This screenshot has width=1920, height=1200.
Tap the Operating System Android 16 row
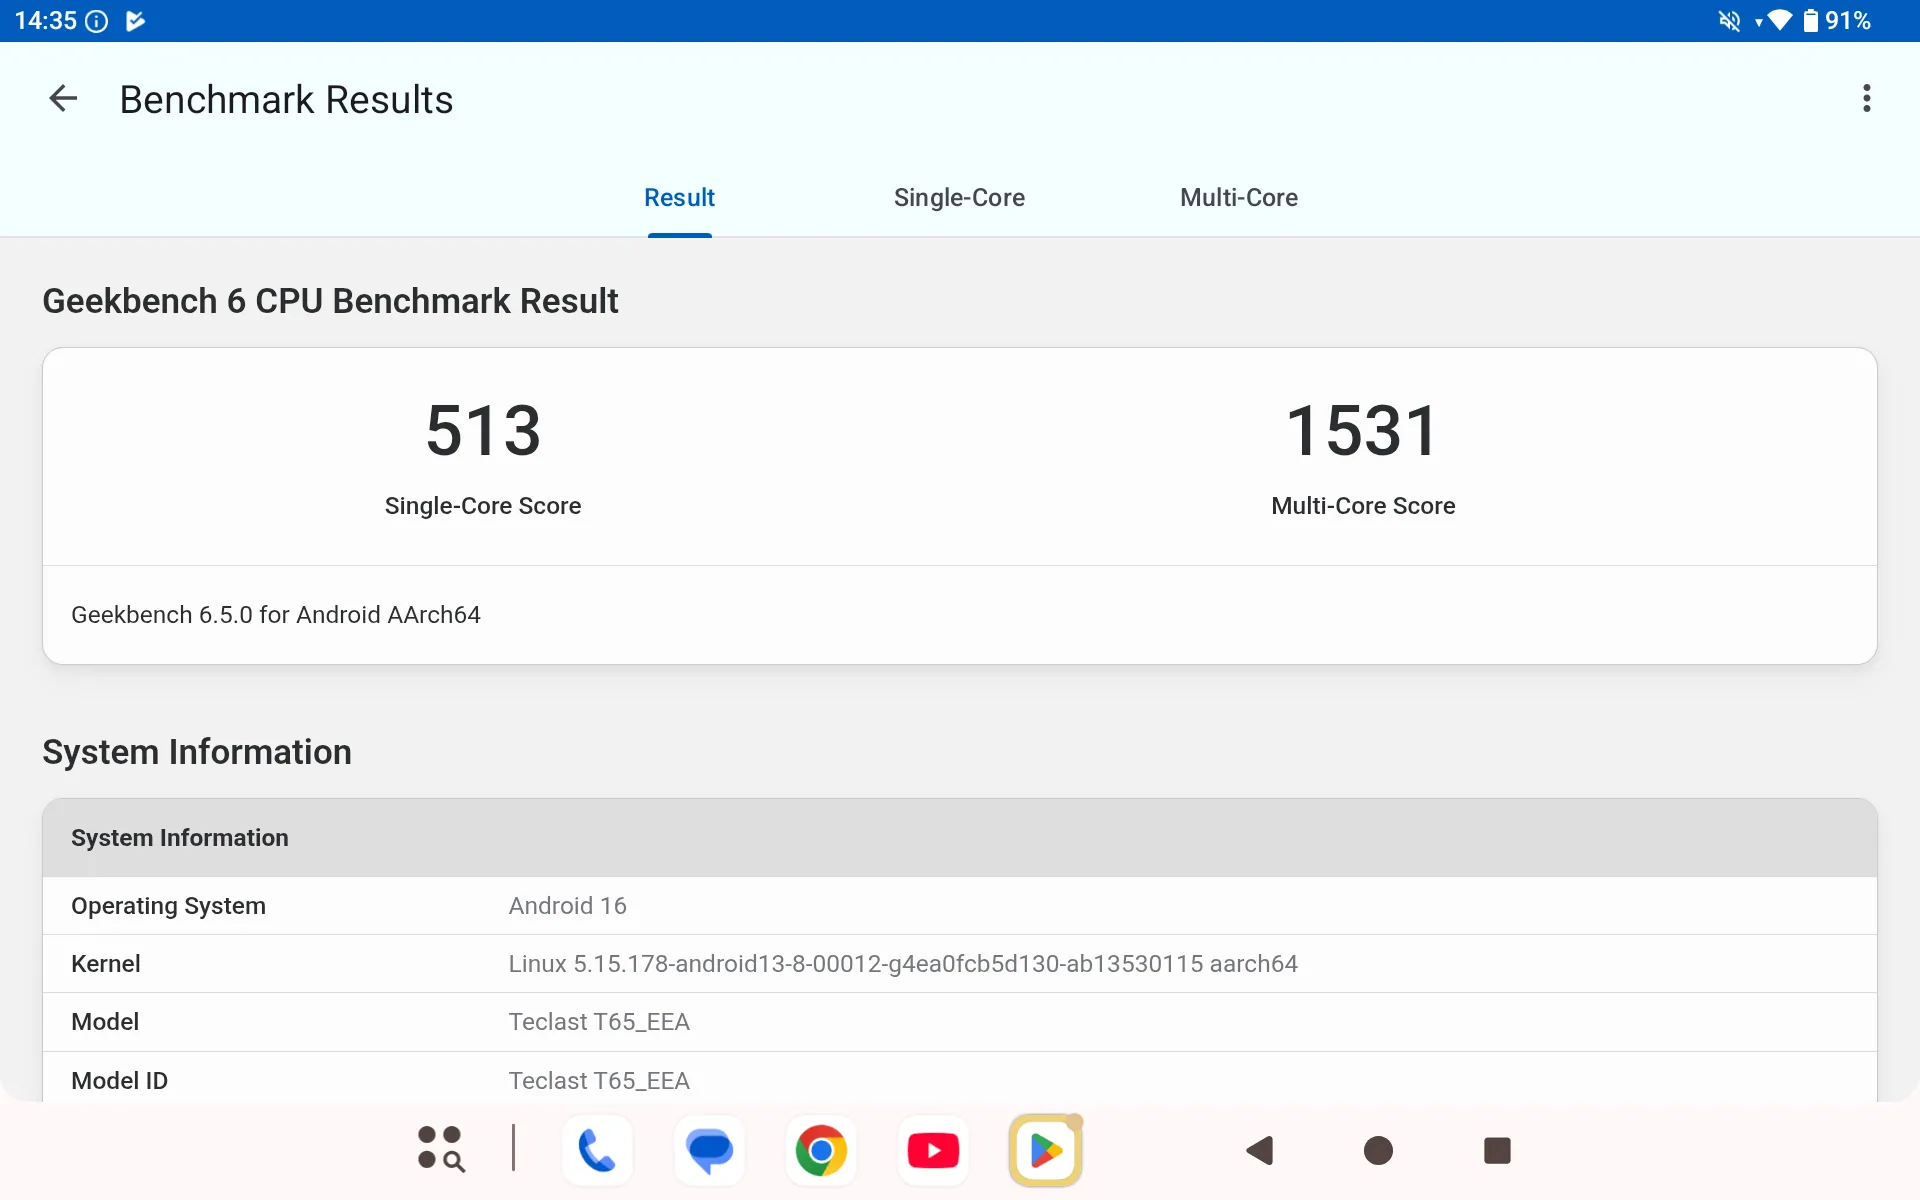click(960, 906)
